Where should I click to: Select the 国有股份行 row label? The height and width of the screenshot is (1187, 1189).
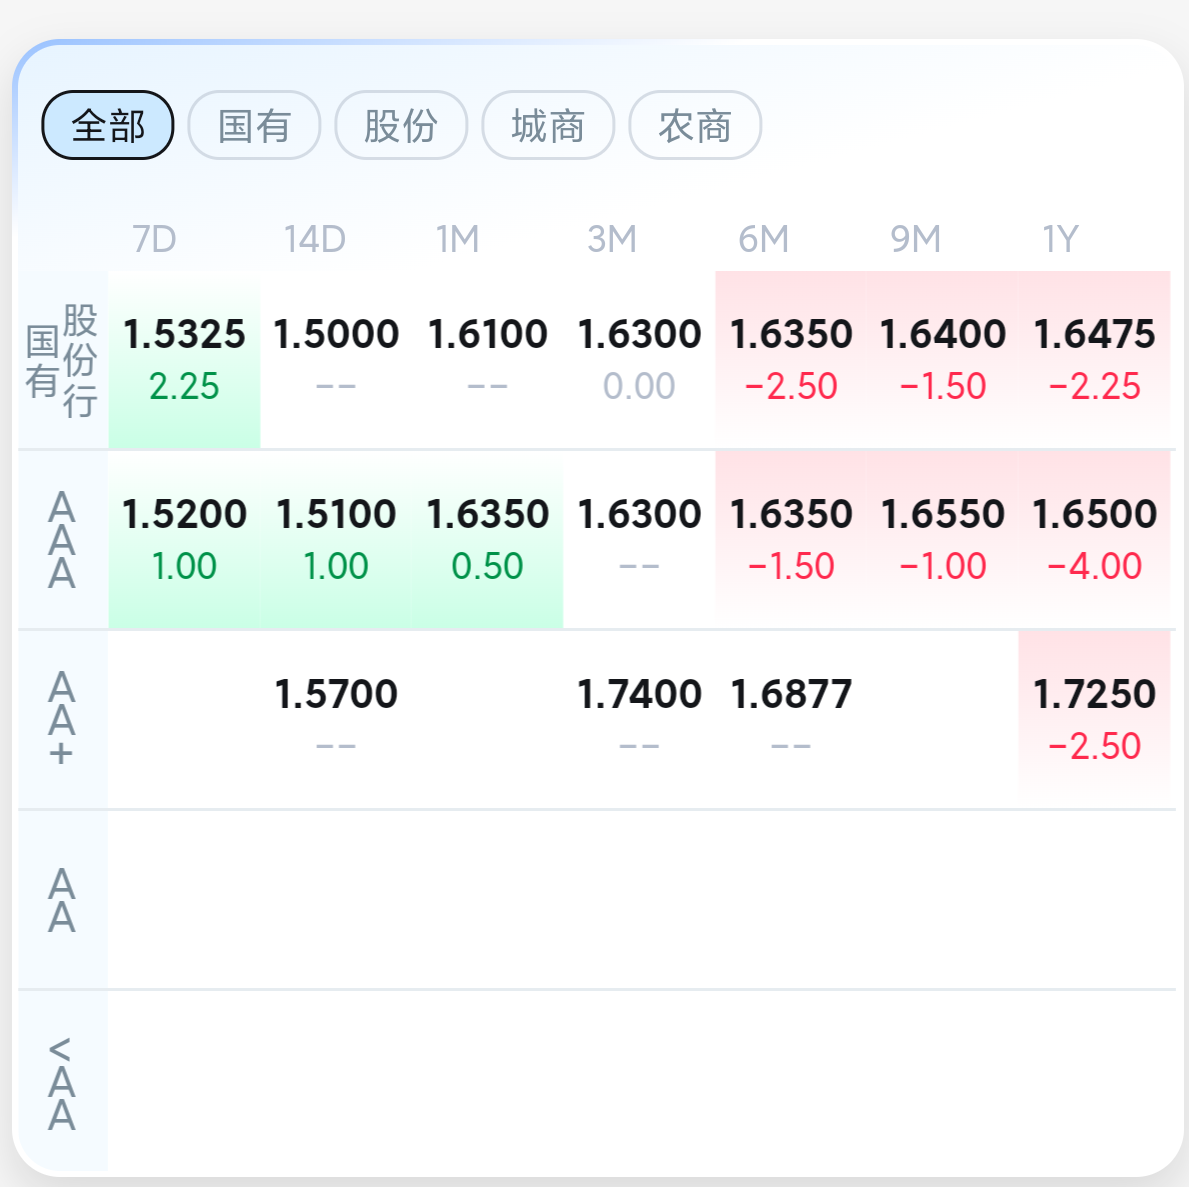62,360
